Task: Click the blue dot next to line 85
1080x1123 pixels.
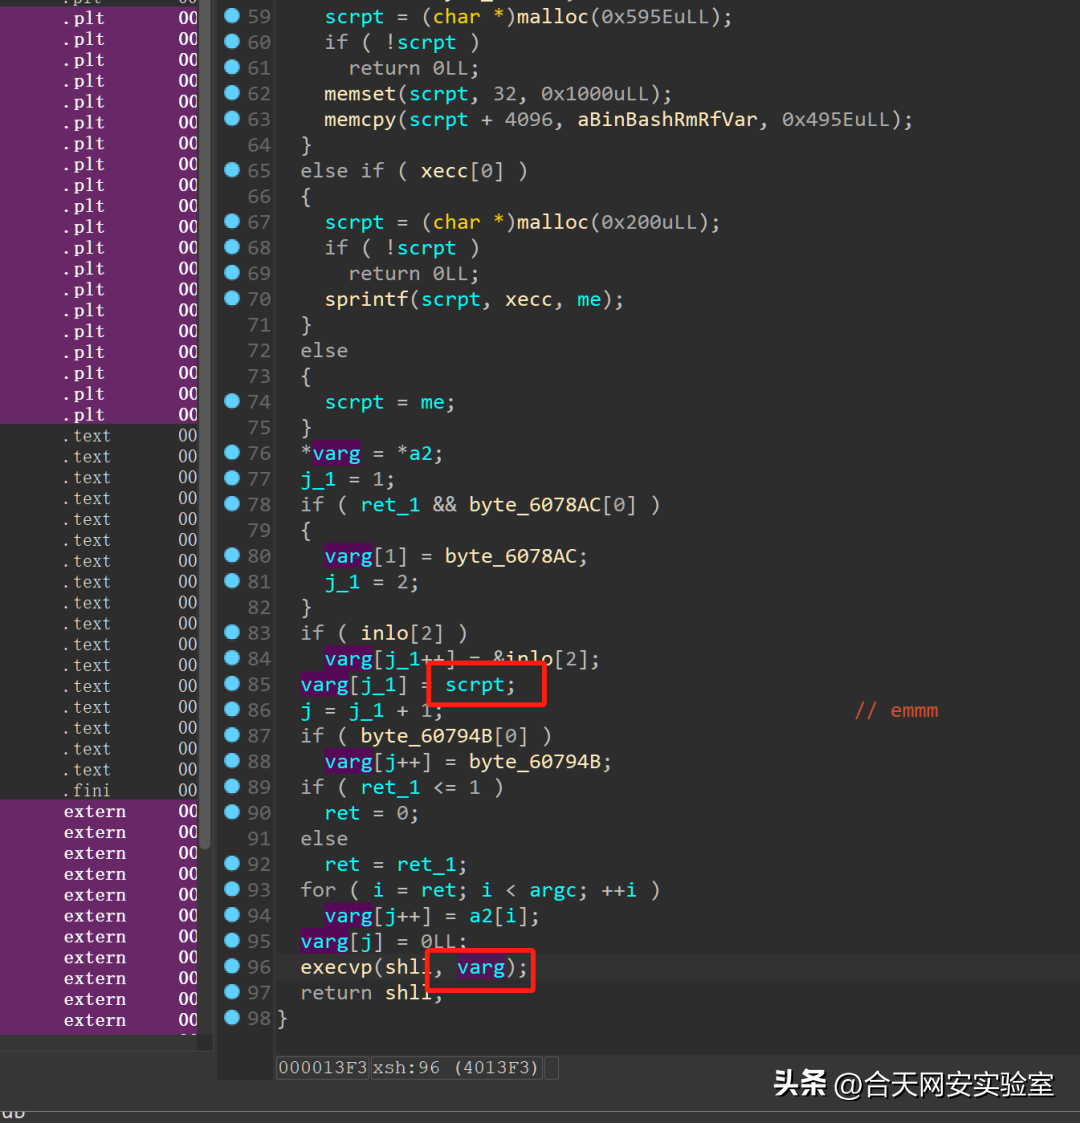Action: (x=232, y=684)
